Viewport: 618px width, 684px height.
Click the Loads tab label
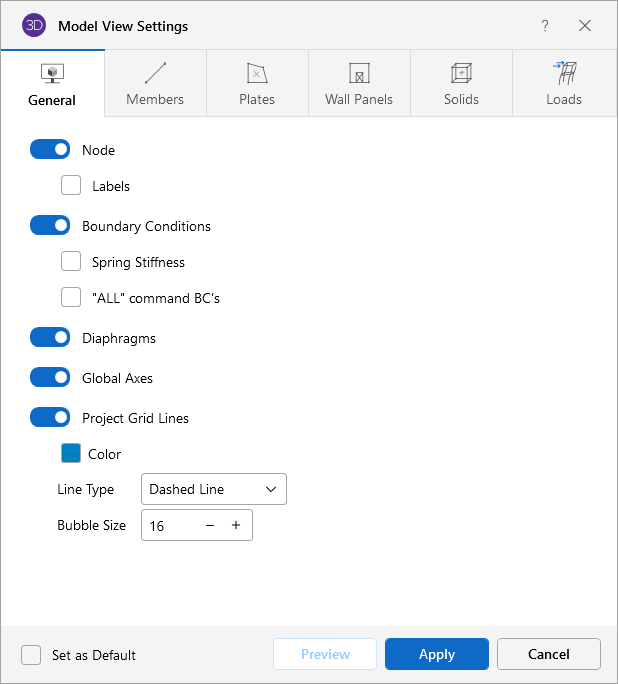pyautogui.click(x=564, y=99)
